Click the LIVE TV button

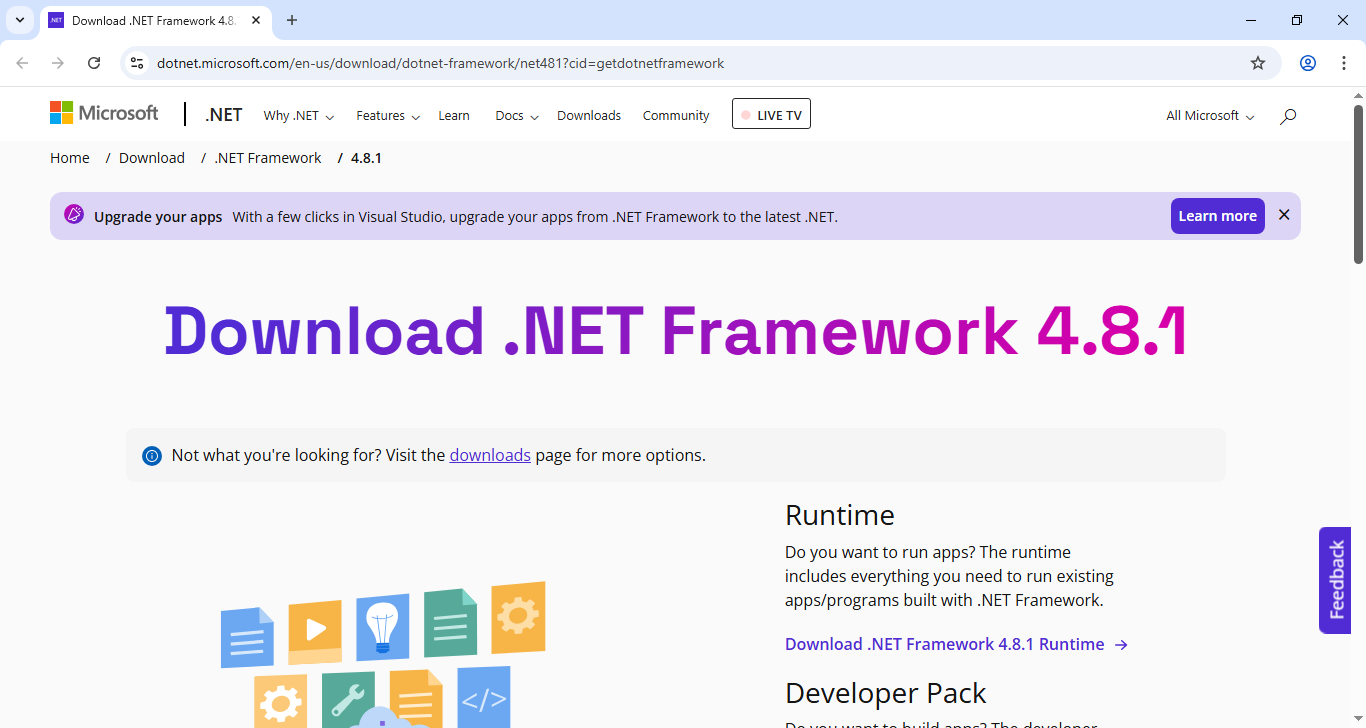click(x=771, y=114)
